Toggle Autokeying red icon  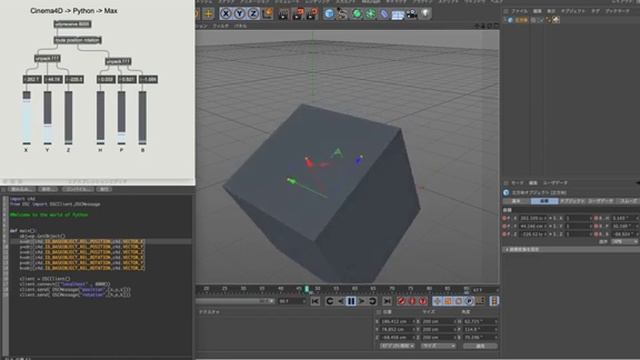click(412, 301)
